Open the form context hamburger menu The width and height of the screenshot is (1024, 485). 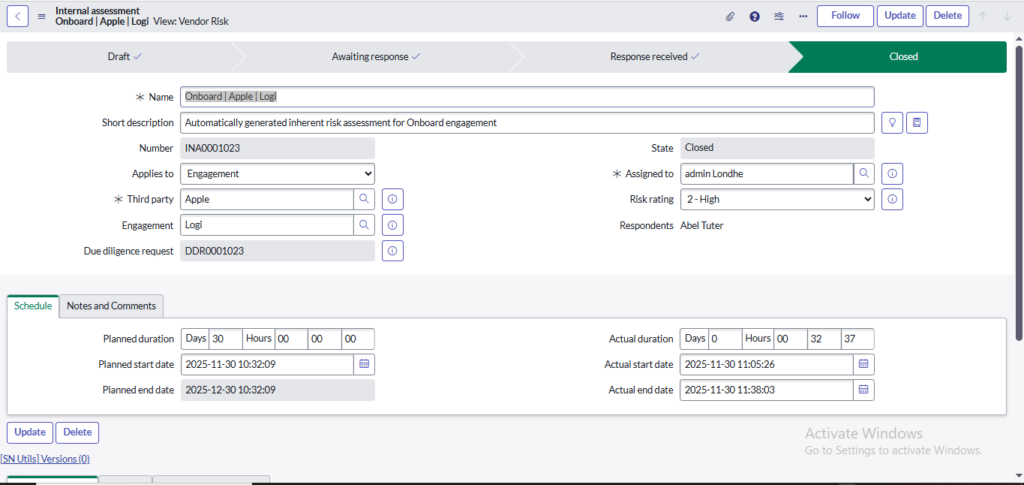[41, 16]
